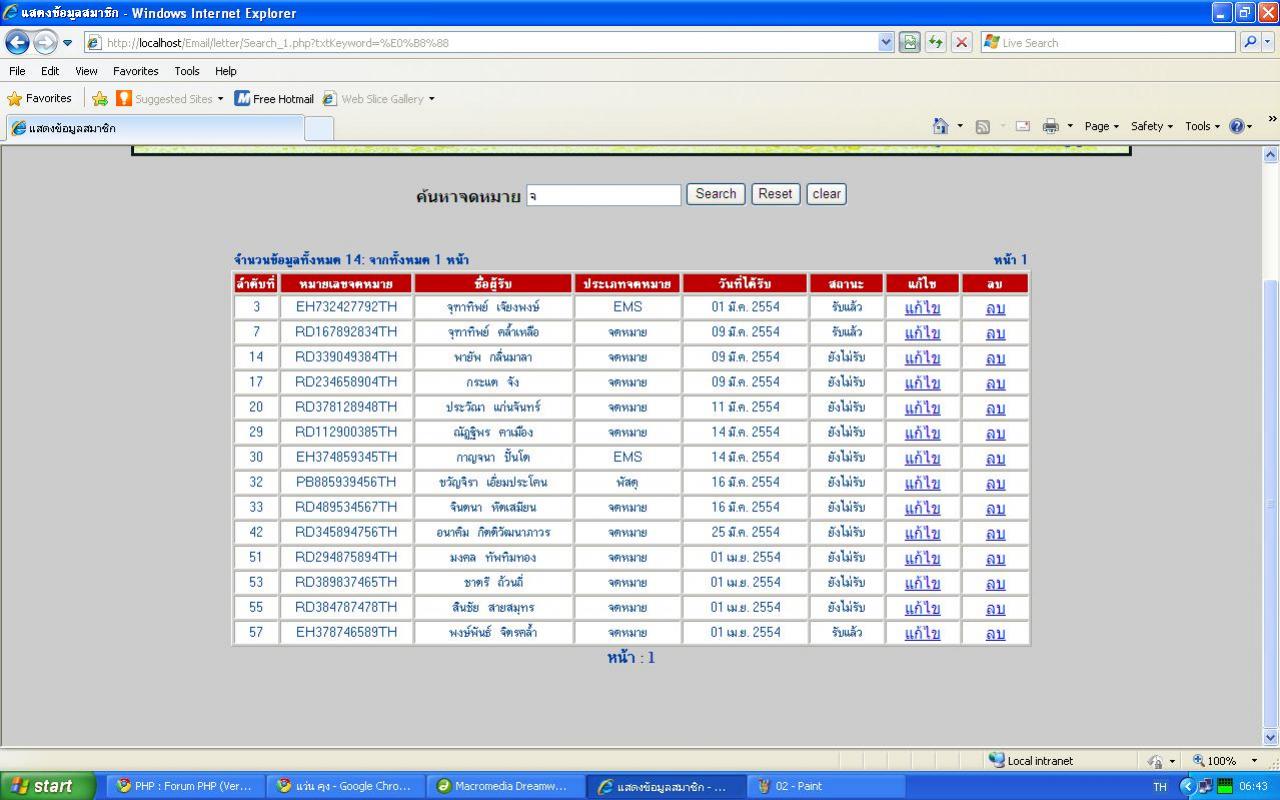Open Suggested Sites
Viewport: 1280px width, 800px height.
click(x=170, y=99)
